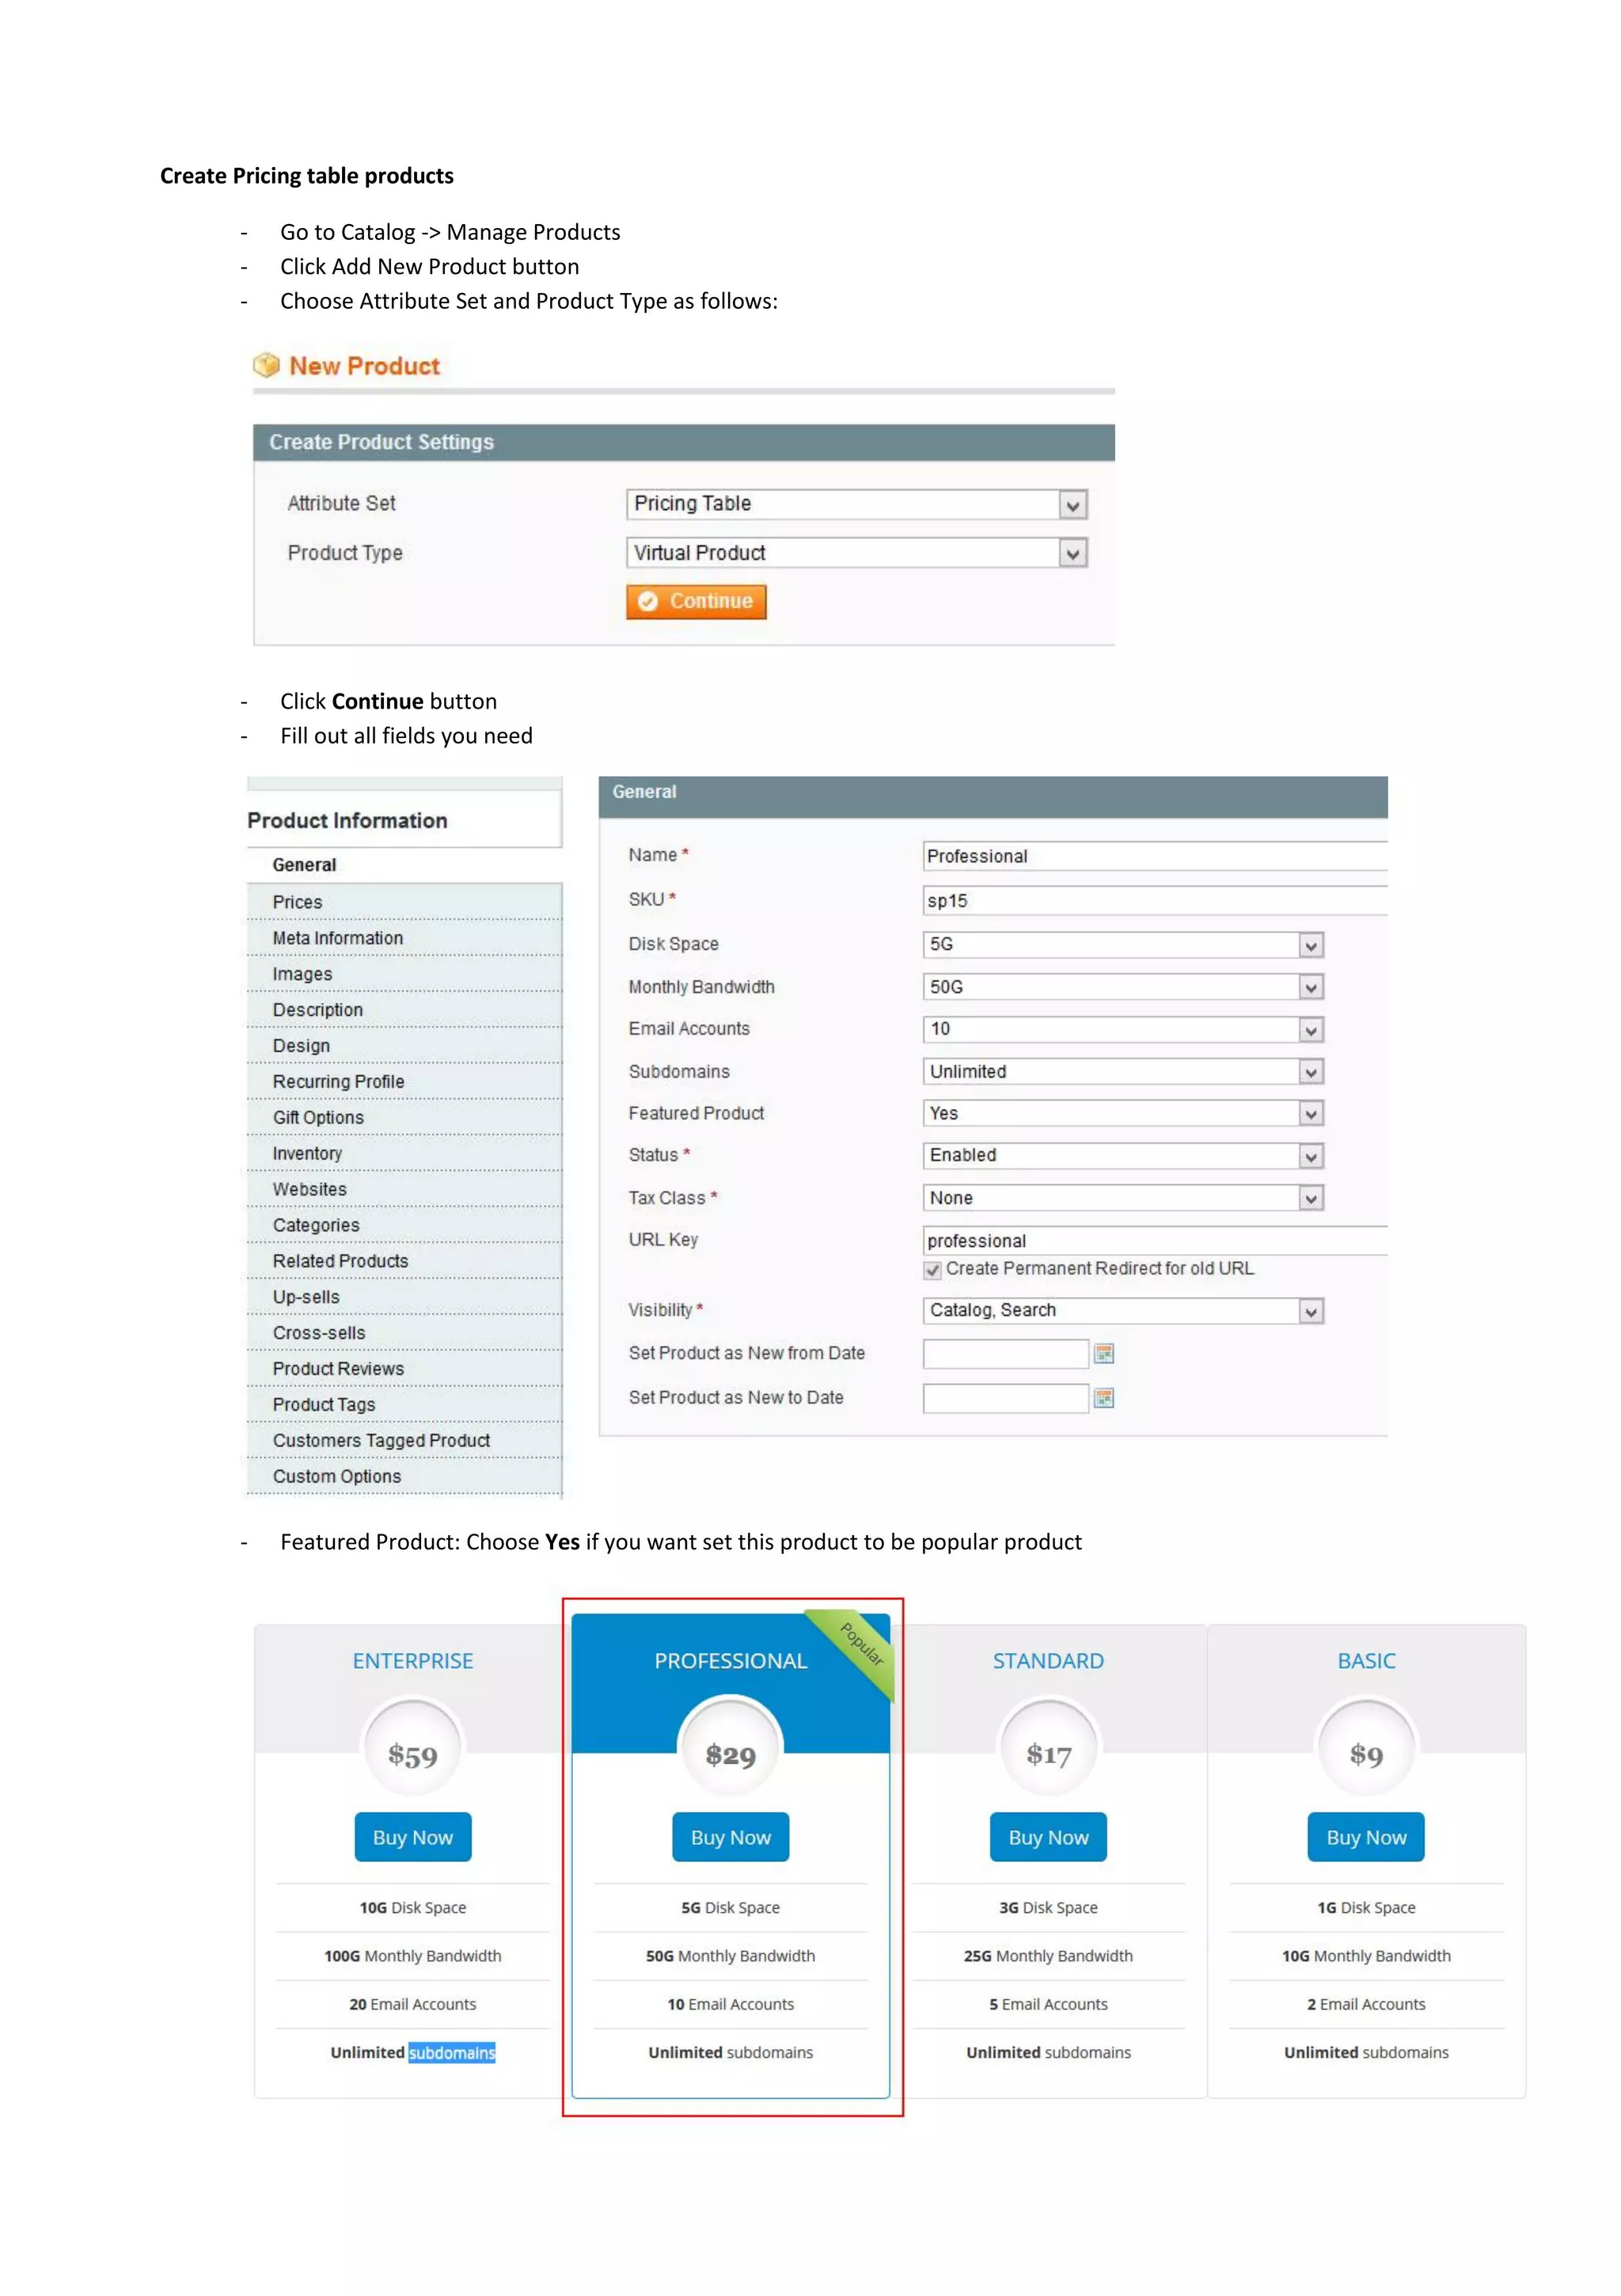Expand the Disk Space dropdown
The height and width of the screenshot is (2296, 1621).
tap(1123, 944)
